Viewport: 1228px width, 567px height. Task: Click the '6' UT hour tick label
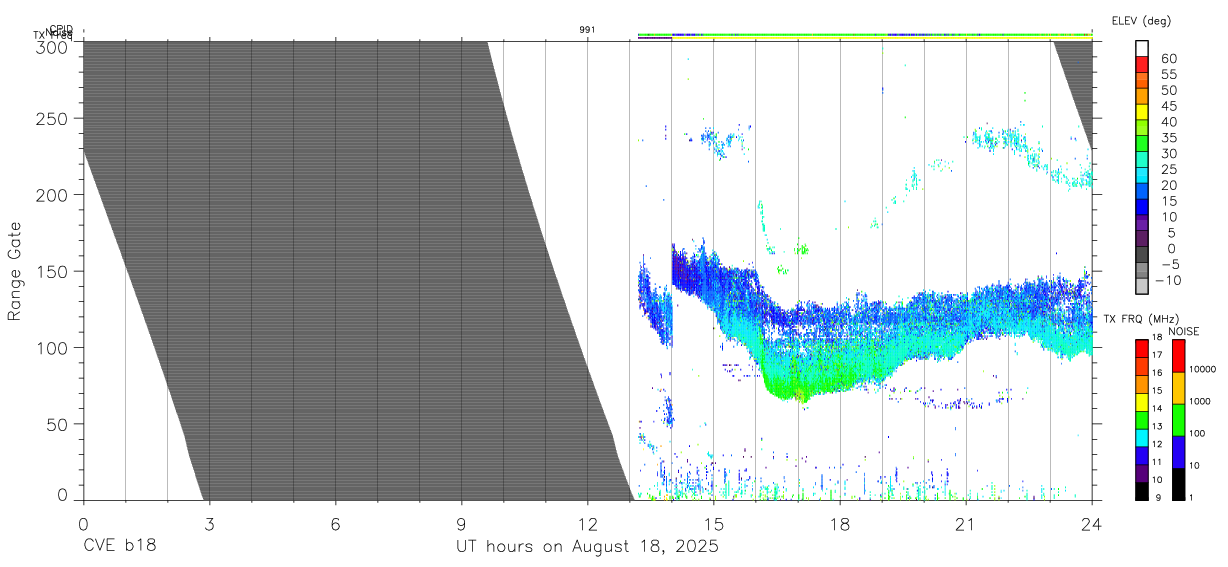335,524
